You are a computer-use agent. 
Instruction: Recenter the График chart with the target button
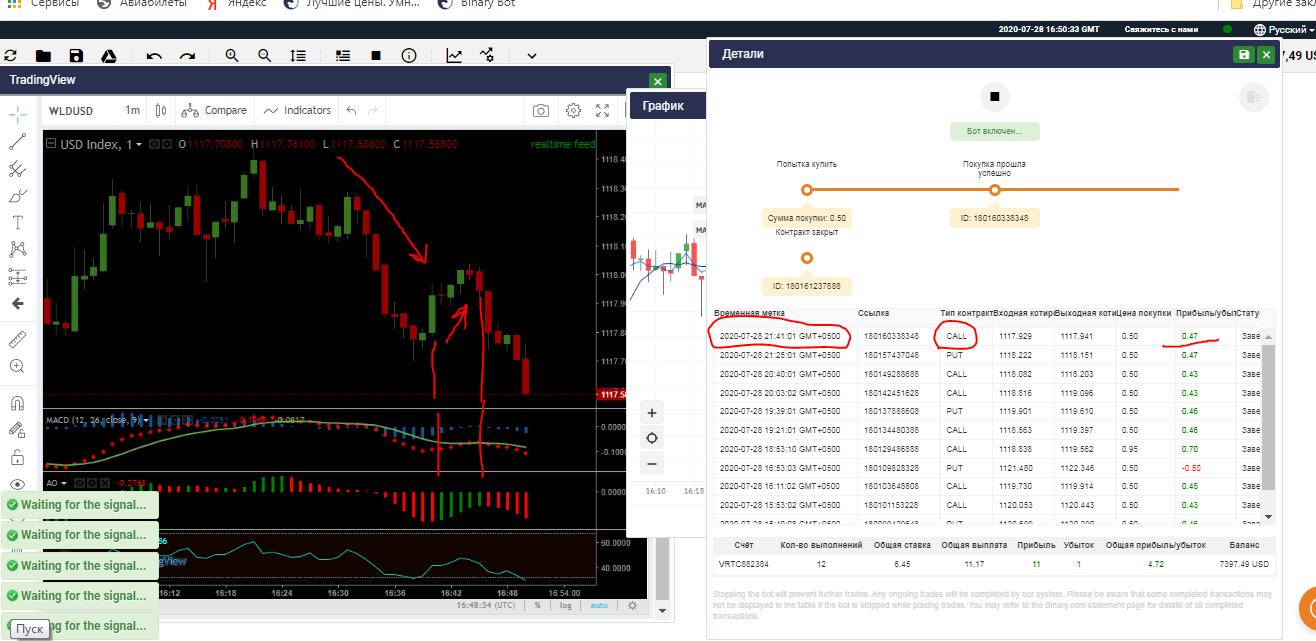pos(652,438)
